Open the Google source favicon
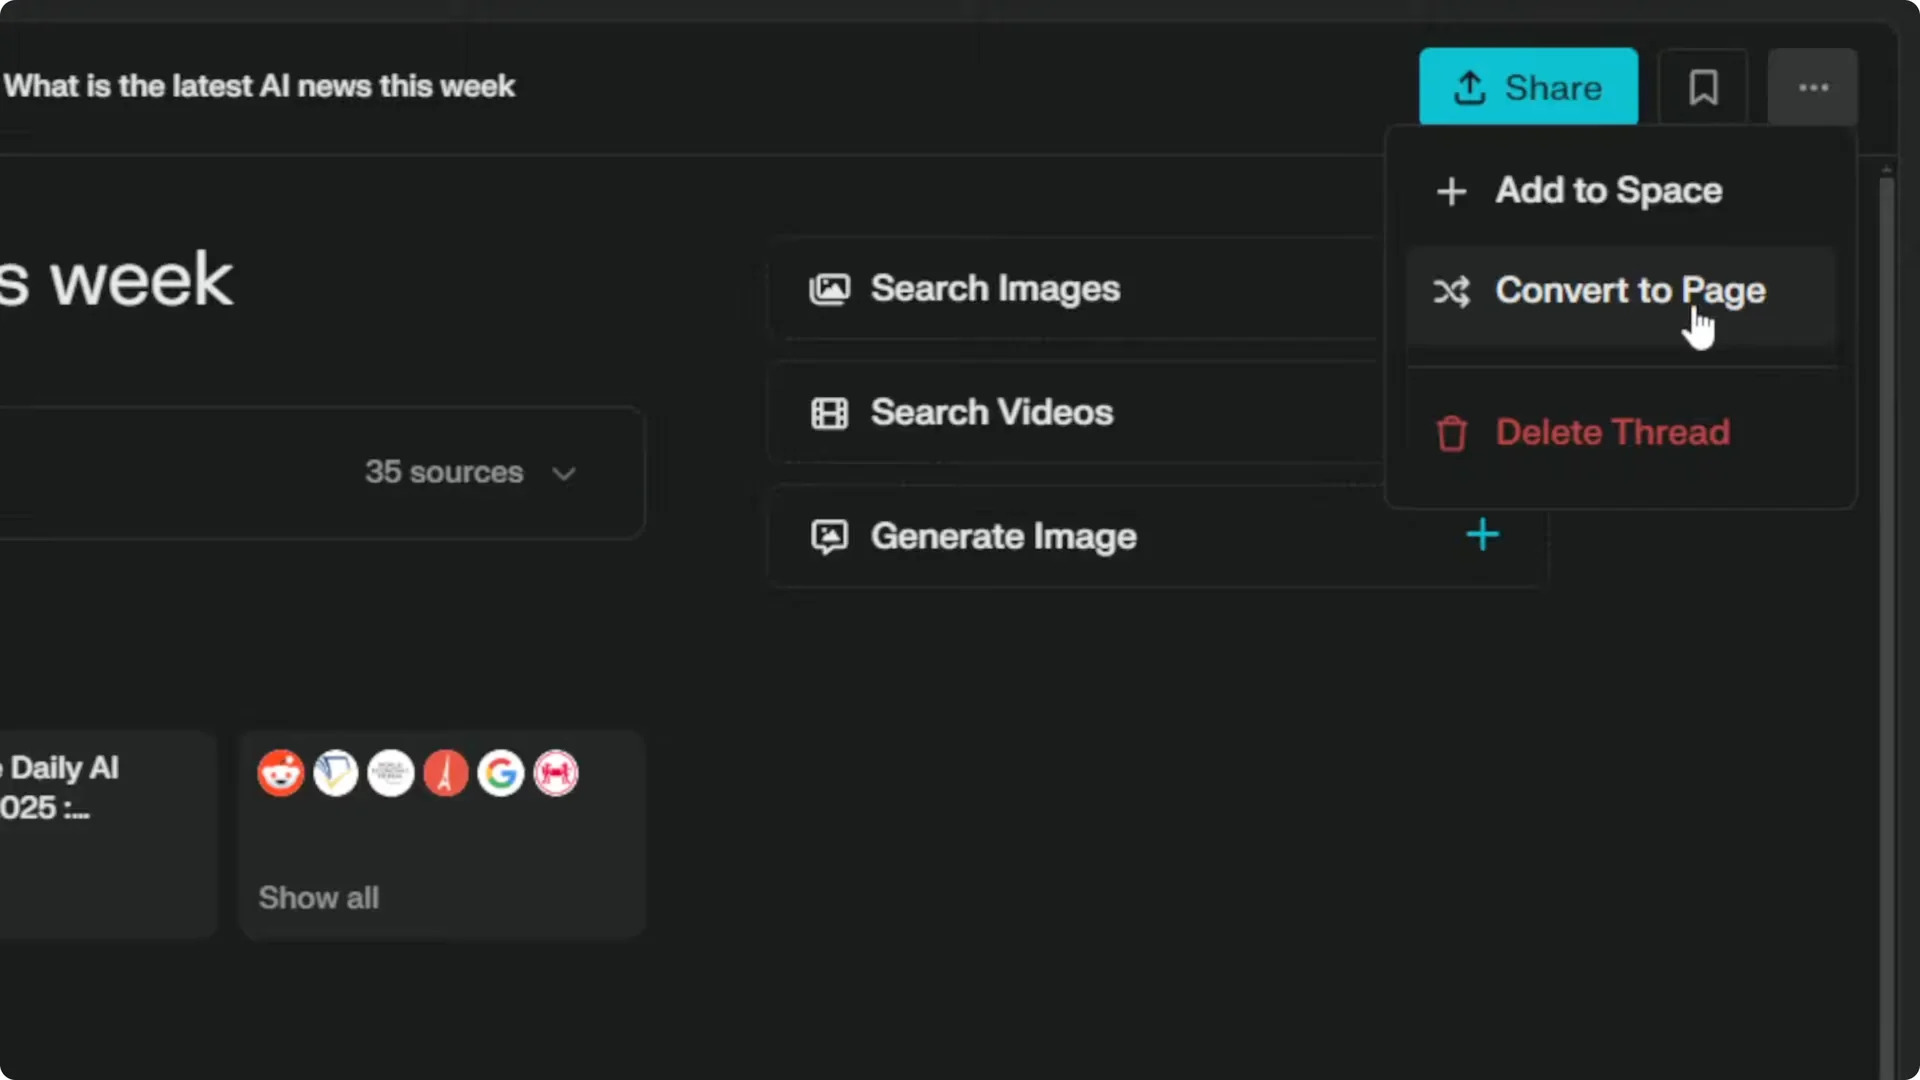This screenshot has width=1920, height=1080. [x=502, y=773]
